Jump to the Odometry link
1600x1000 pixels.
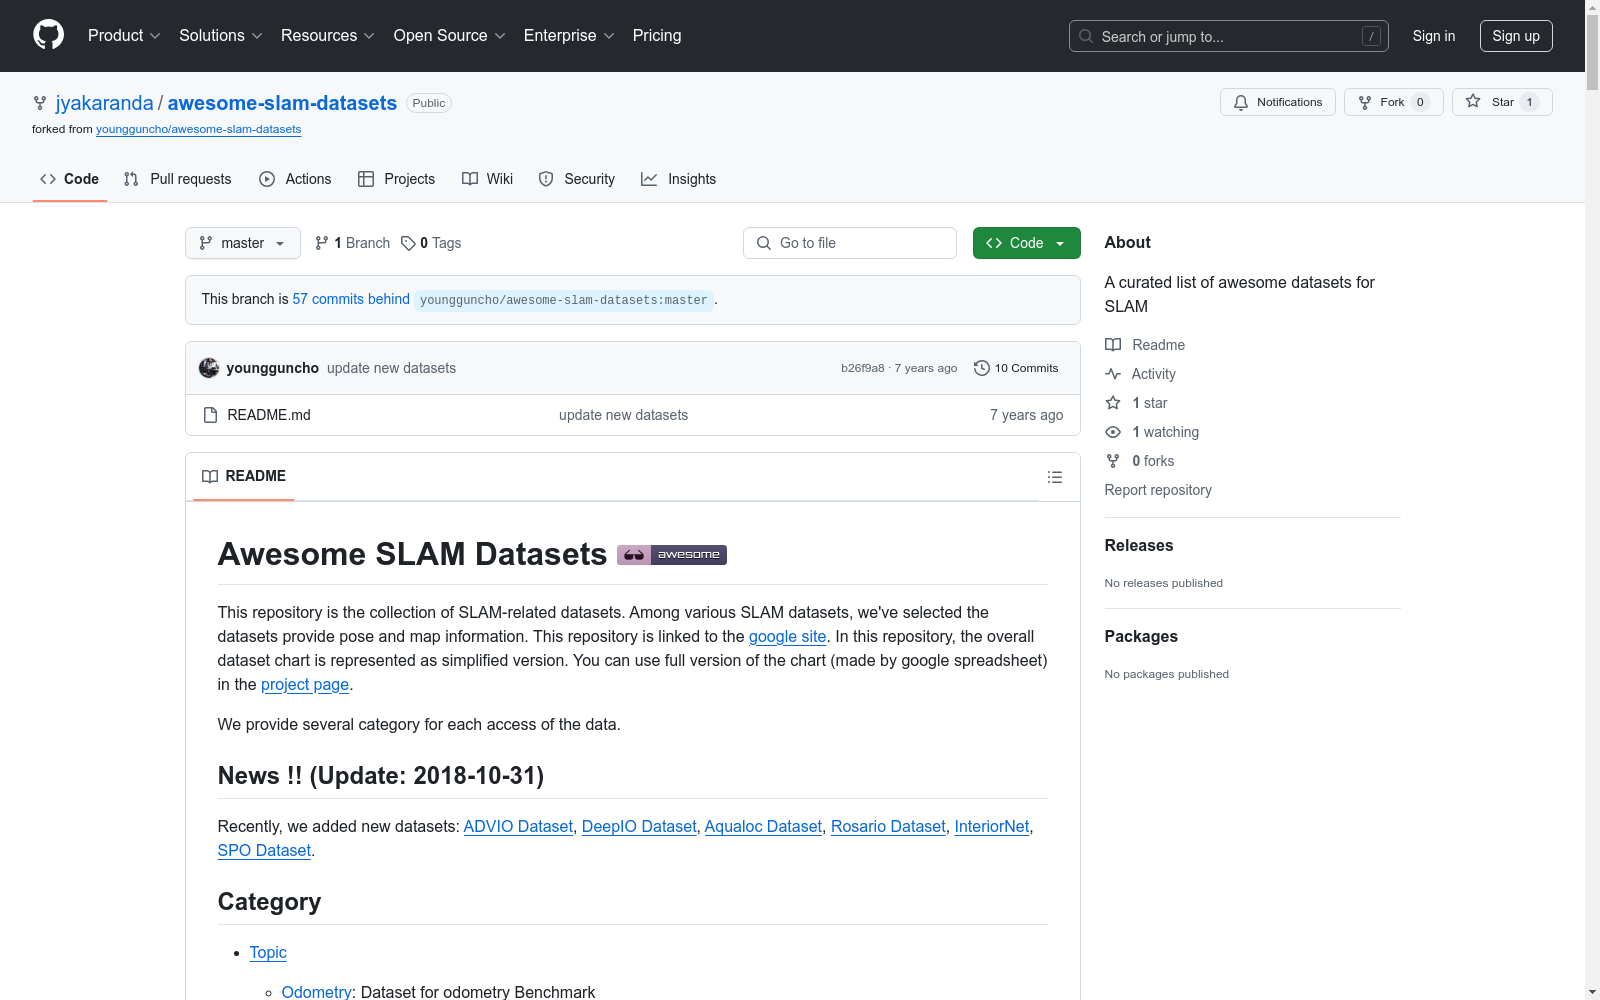[x=317, y=992]
